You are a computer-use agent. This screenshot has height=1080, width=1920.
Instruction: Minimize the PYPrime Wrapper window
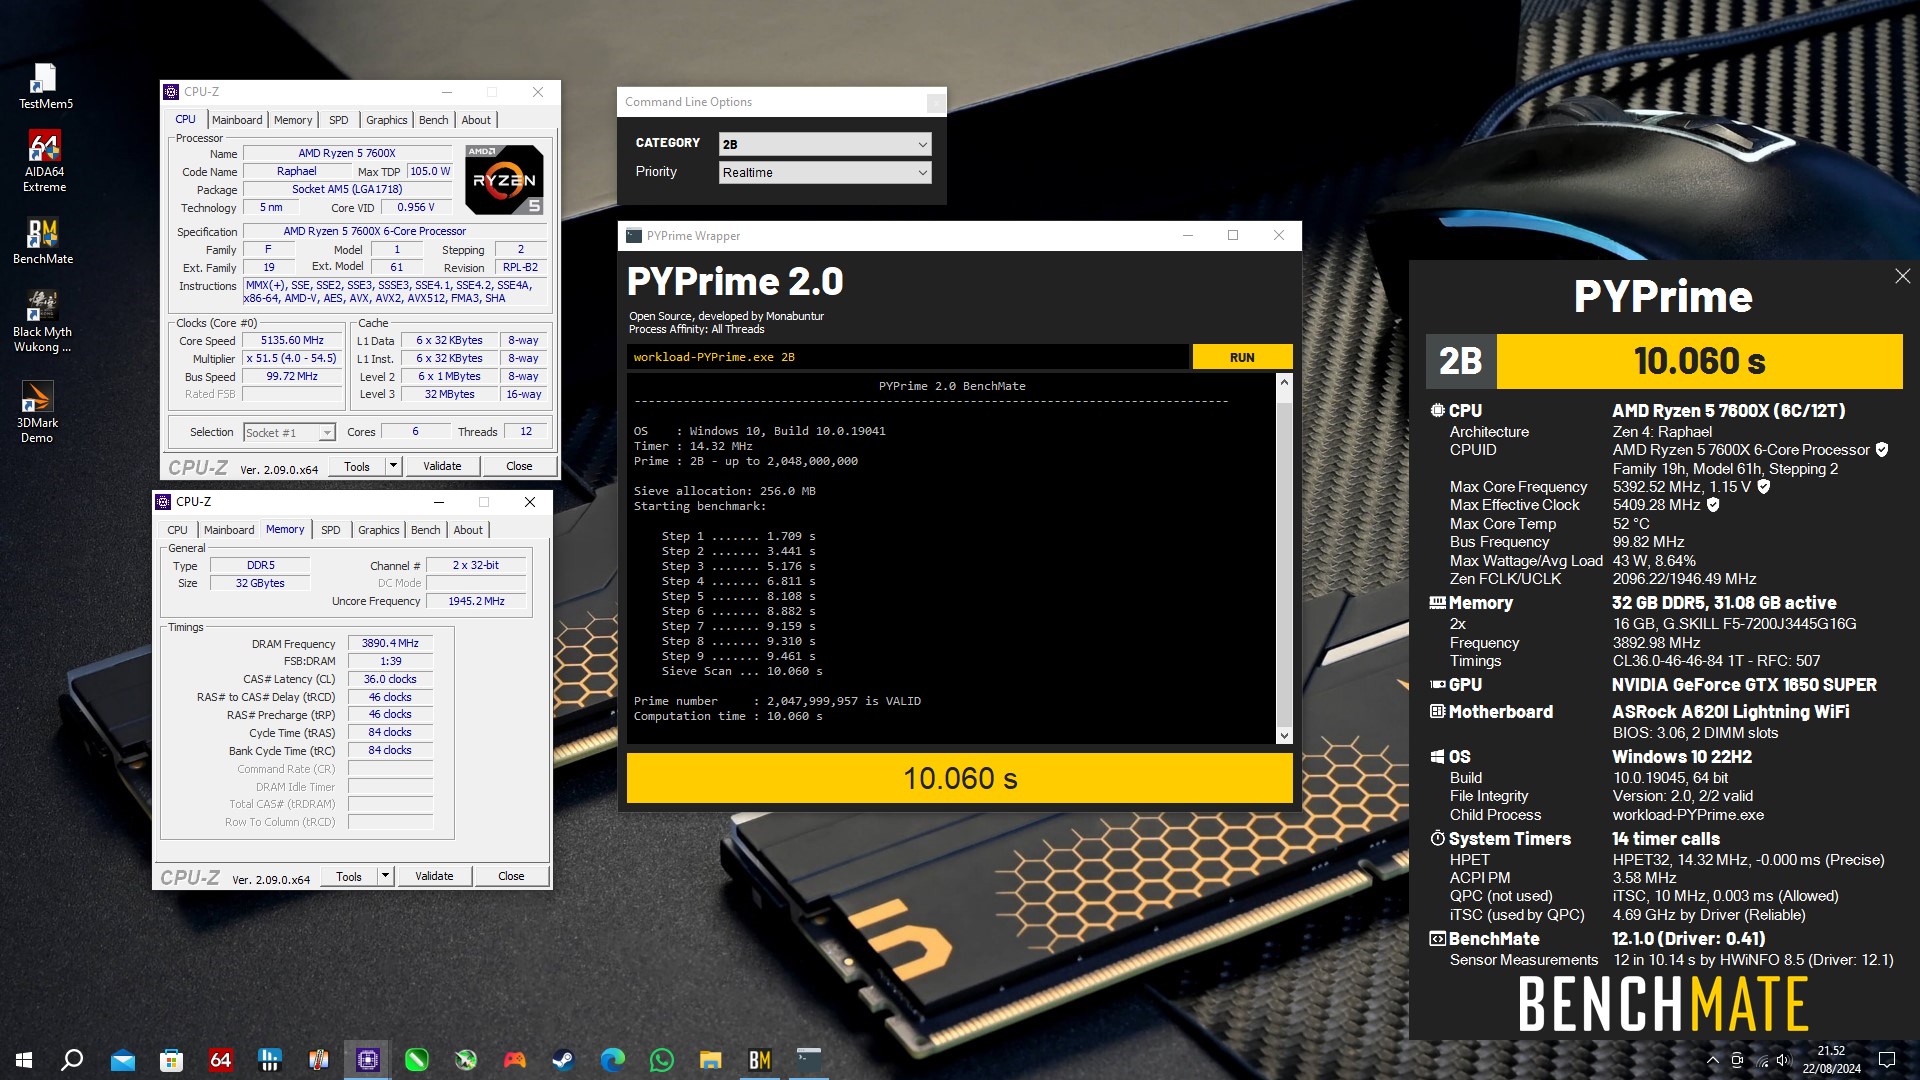click(1188, 236)
